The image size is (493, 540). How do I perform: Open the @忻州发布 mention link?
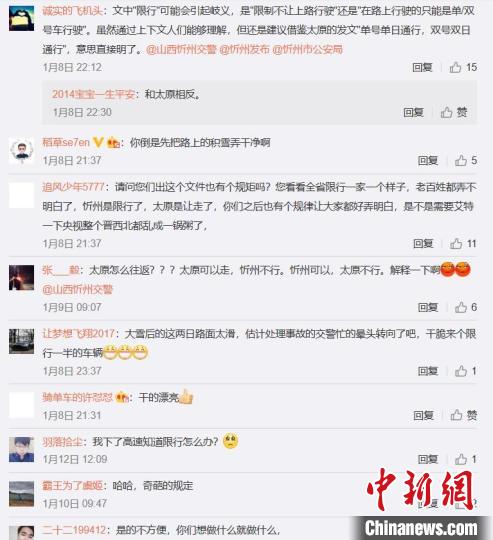[244, 49]
